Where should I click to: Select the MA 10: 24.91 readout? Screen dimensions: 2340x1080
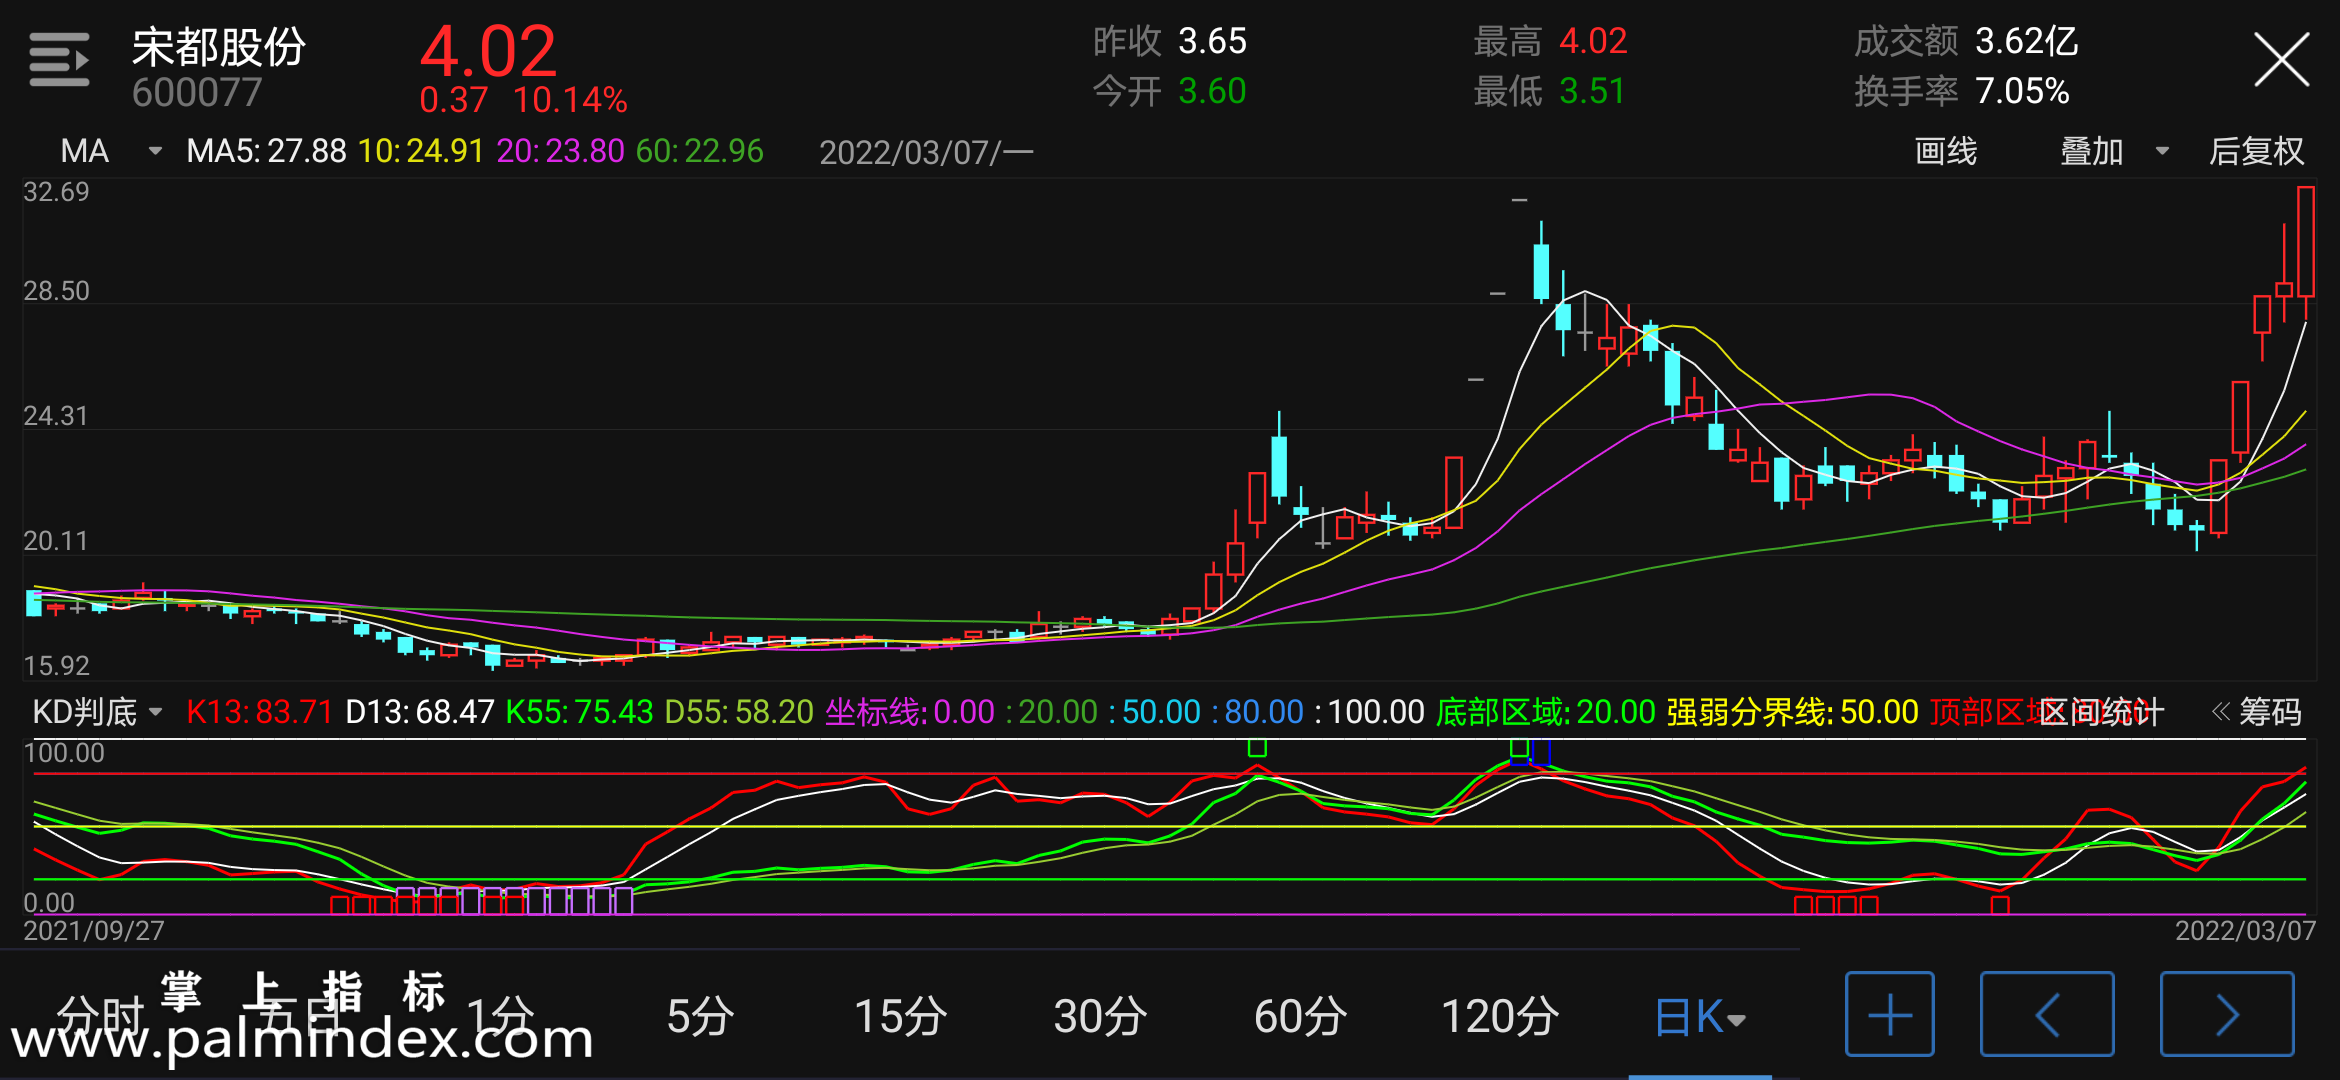pos(421,151)
